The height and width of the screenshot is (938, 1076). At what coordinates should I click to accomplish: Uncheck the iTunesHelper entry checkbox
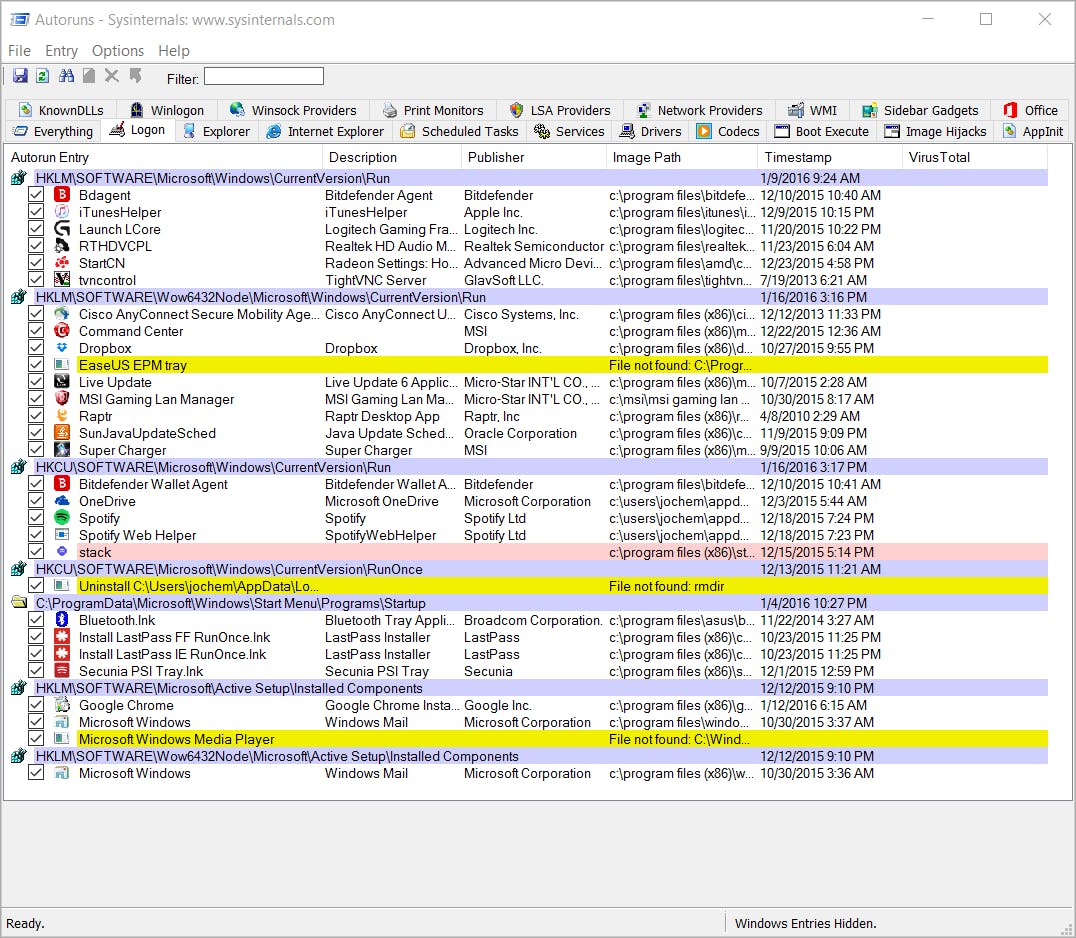click(36, 212)
